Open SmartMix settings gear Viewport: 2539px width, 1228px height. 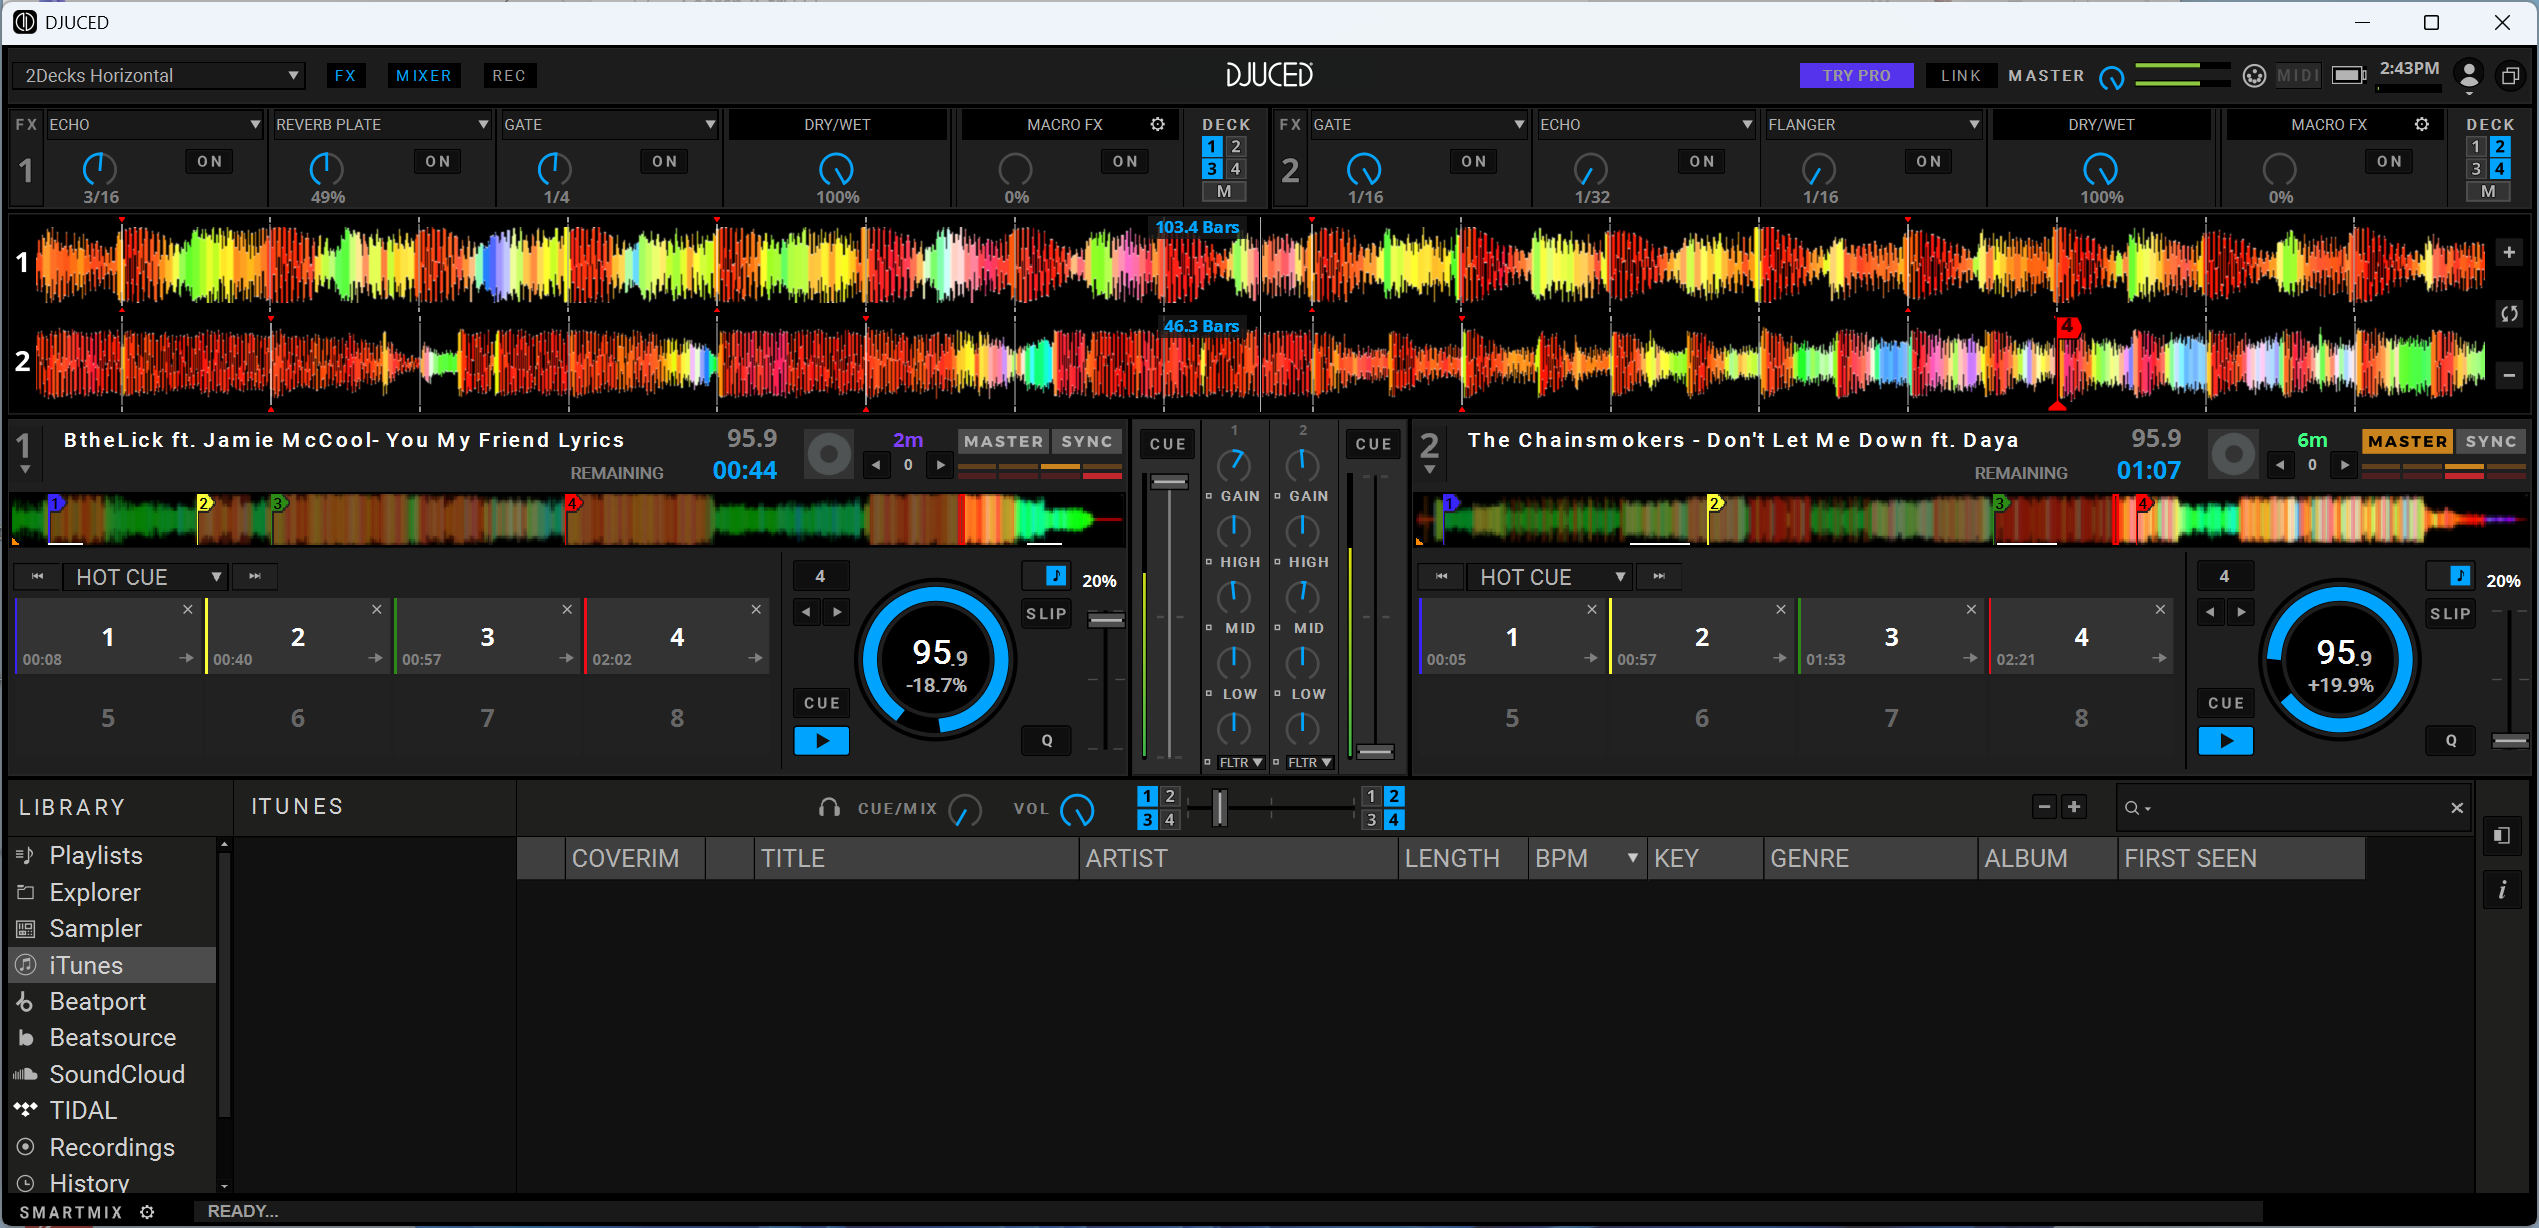[147, 1212]
